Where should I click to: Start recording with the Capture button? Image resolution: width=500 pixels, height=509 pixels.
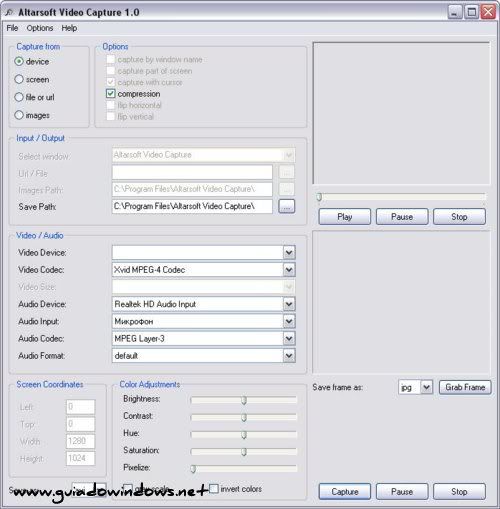coord(345,492)
